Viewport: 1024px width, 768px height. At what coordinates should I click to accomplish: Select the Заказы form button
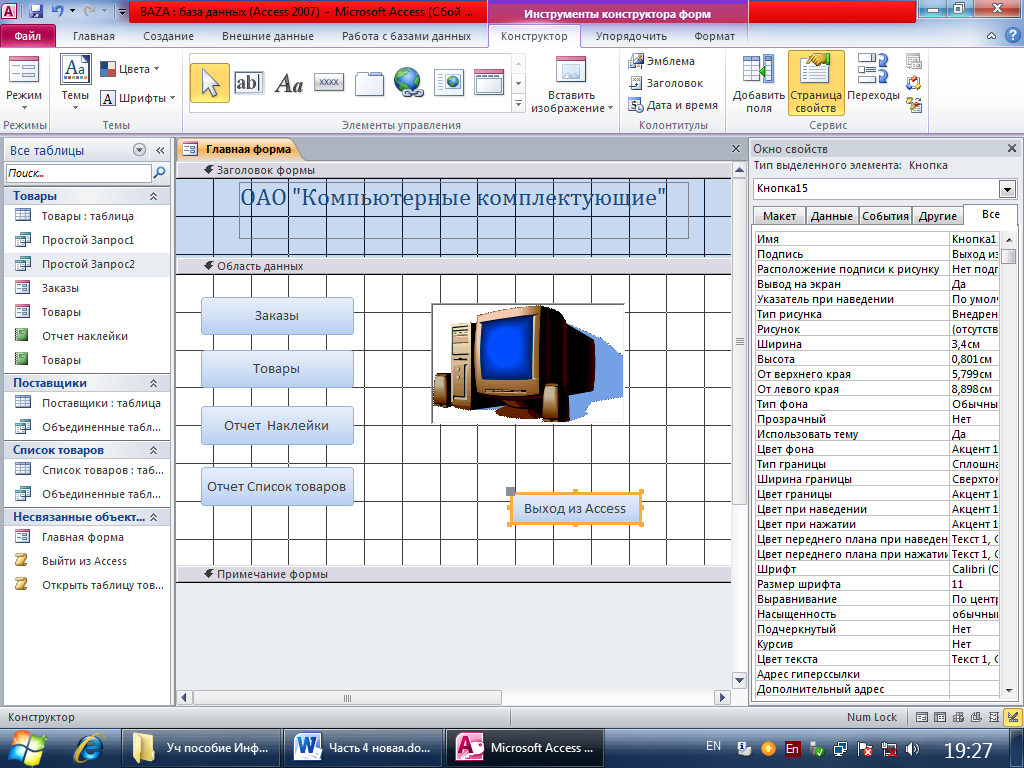277,316
